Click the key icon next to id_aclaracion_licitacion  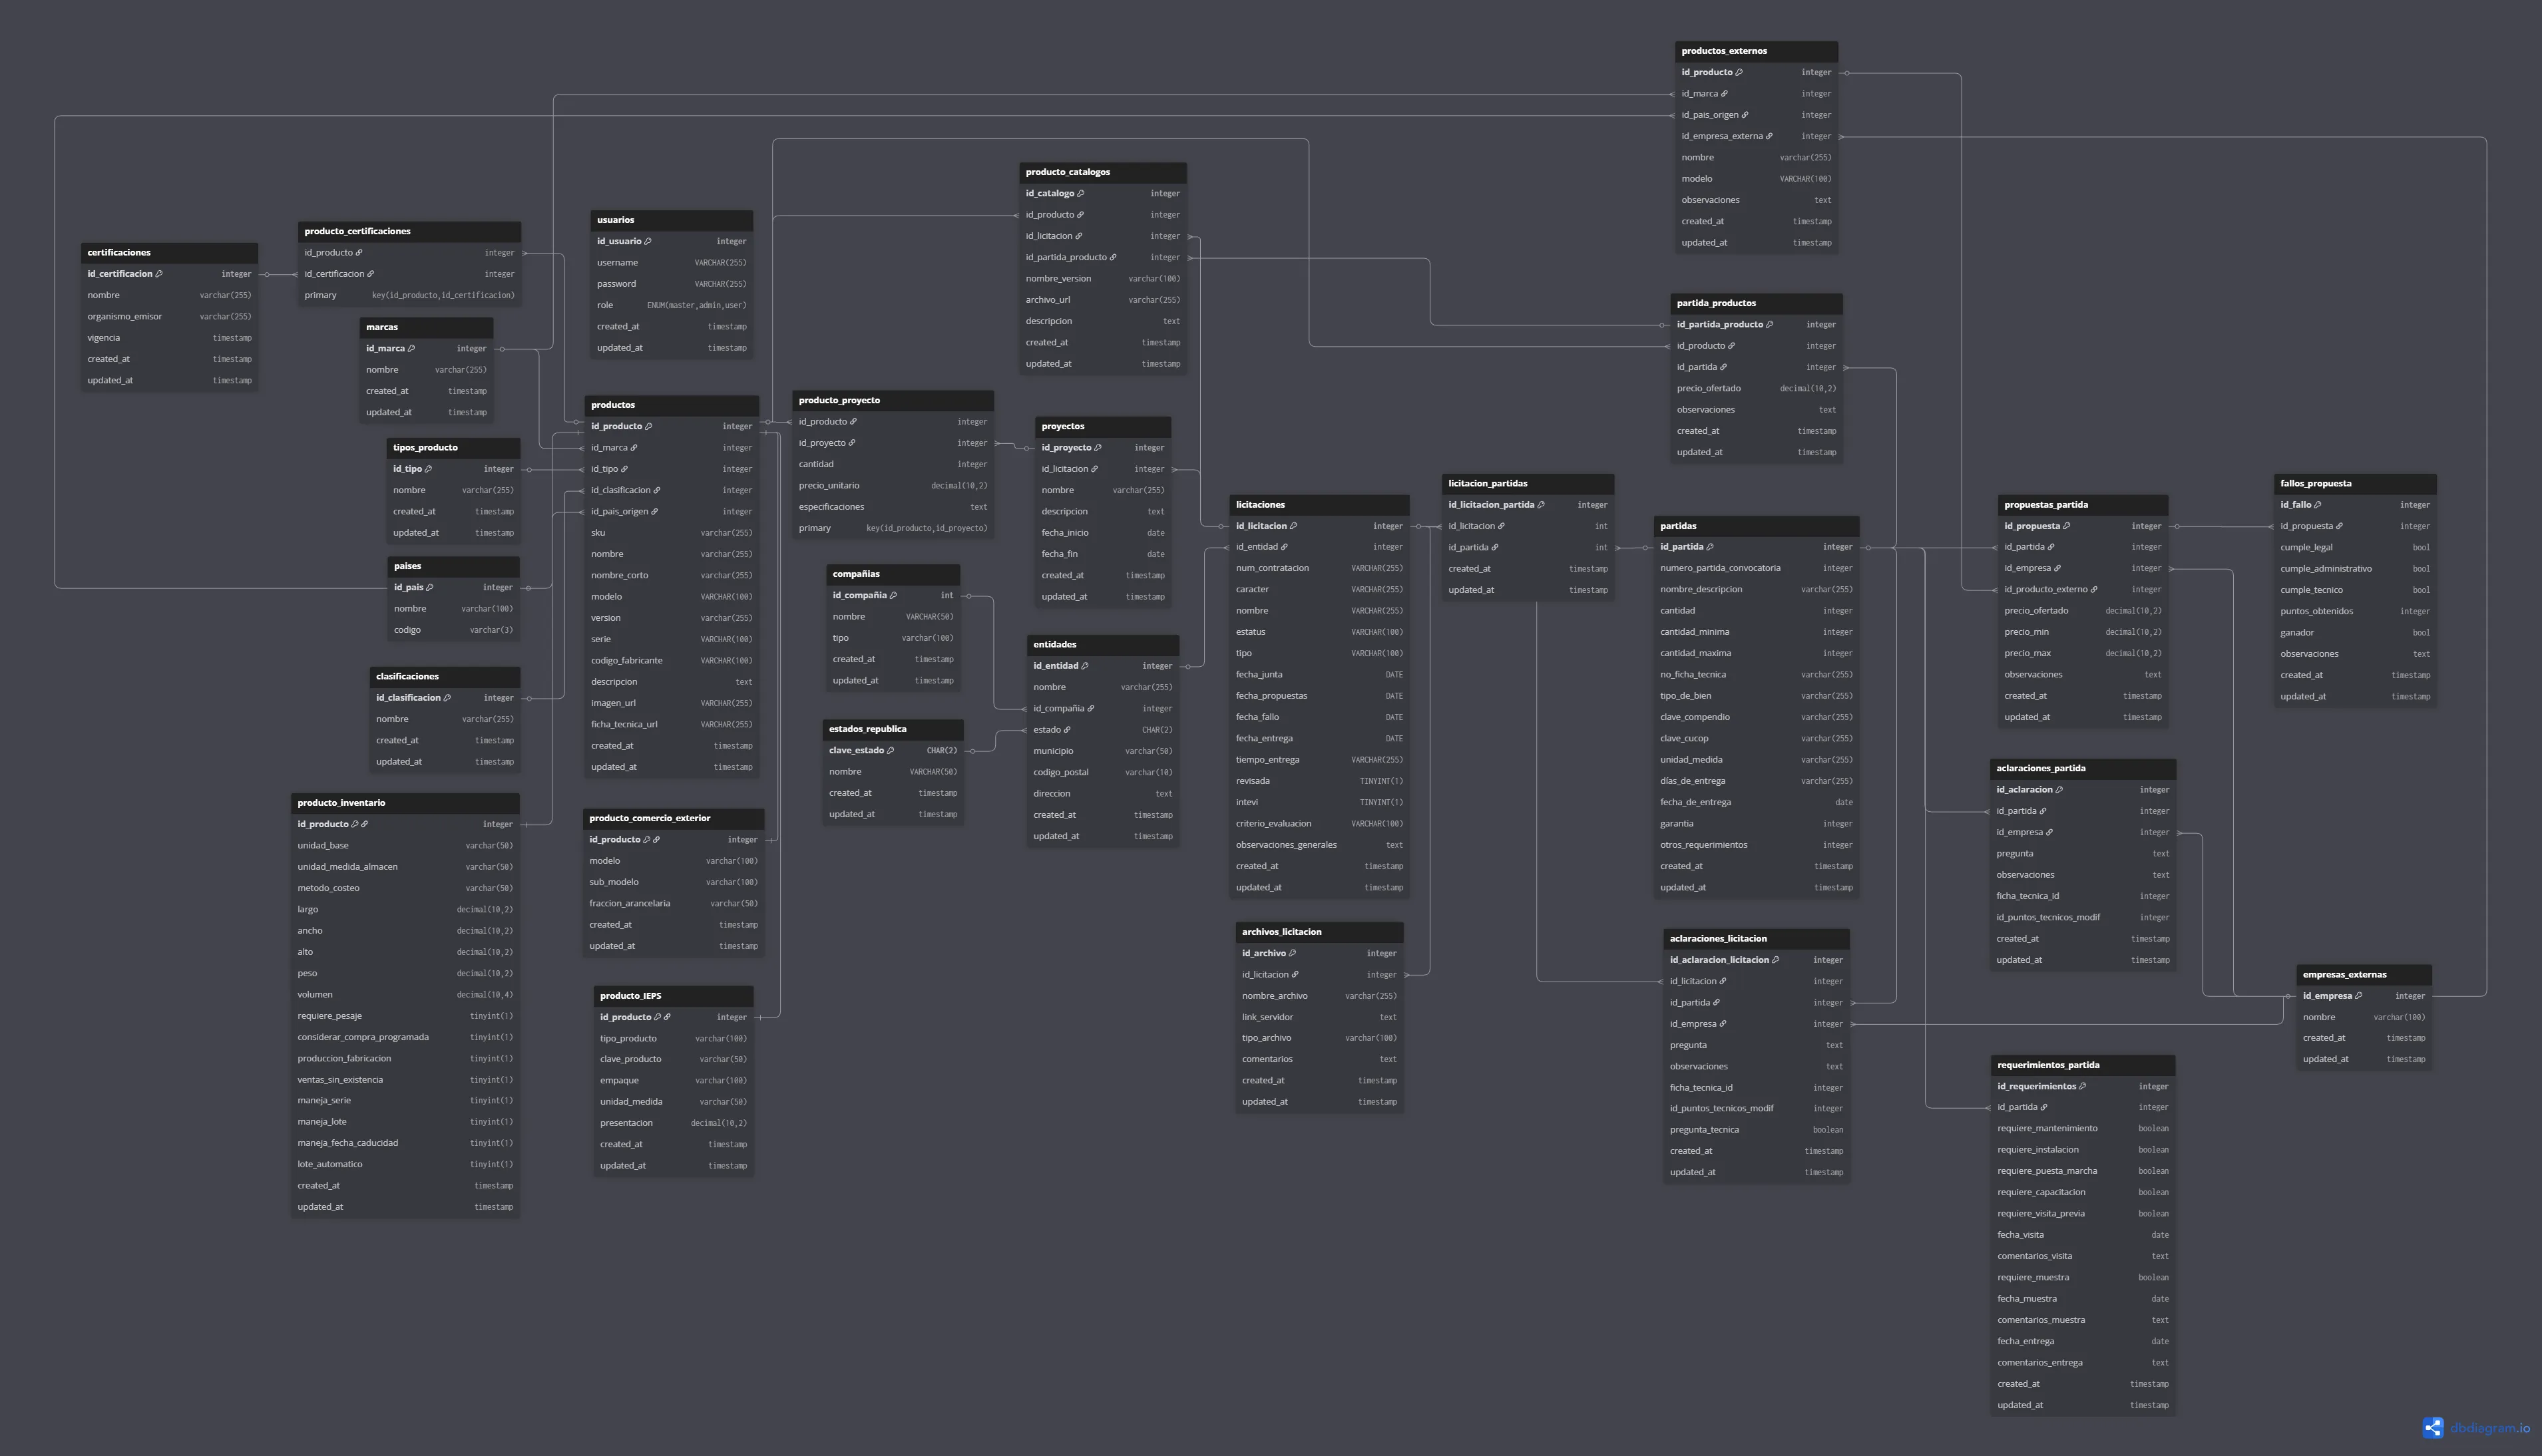(1776, 960)
